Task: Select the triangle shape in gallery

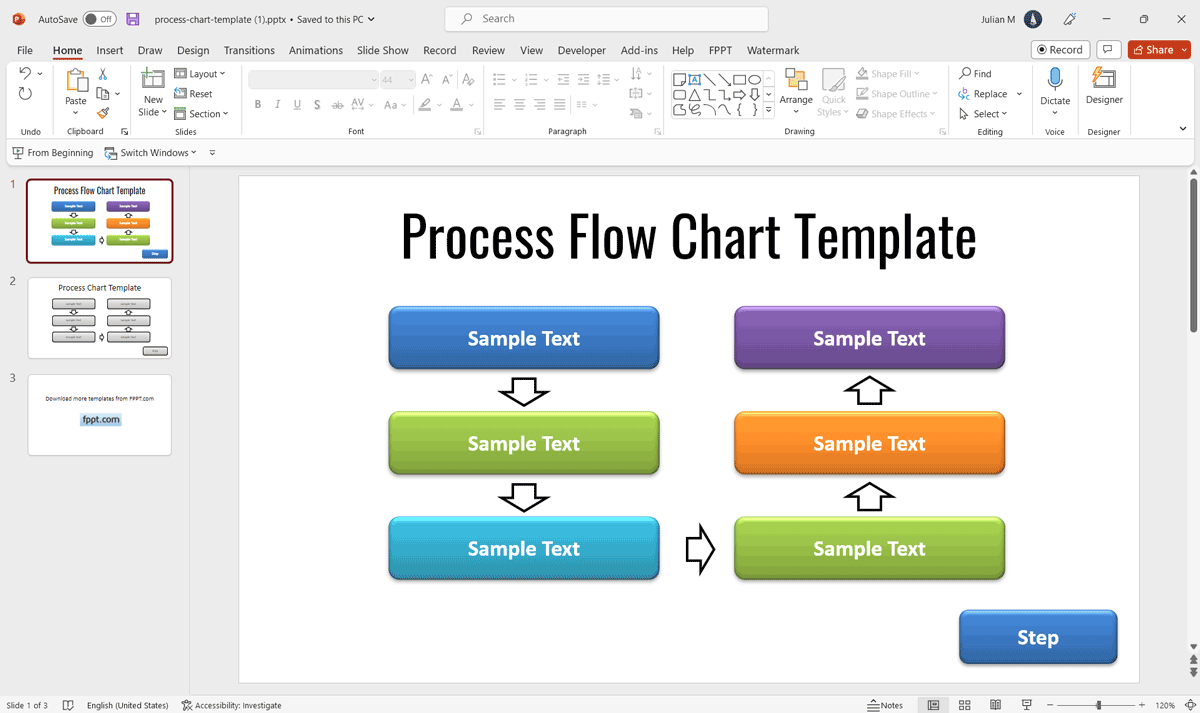Action: click(x=695, y=95)
